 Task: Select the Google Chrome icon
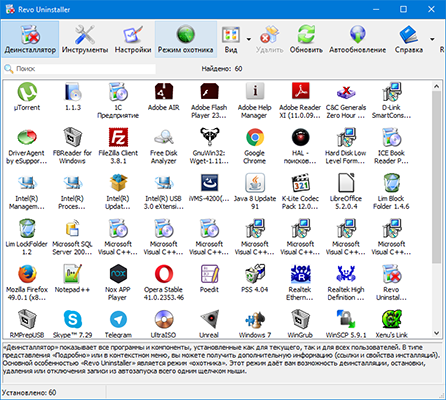255,137
